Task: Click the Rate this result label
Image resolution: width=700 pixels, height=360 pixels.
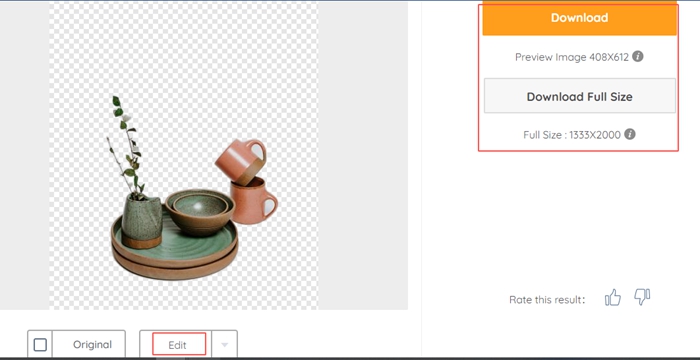Action: pos(547,300)
